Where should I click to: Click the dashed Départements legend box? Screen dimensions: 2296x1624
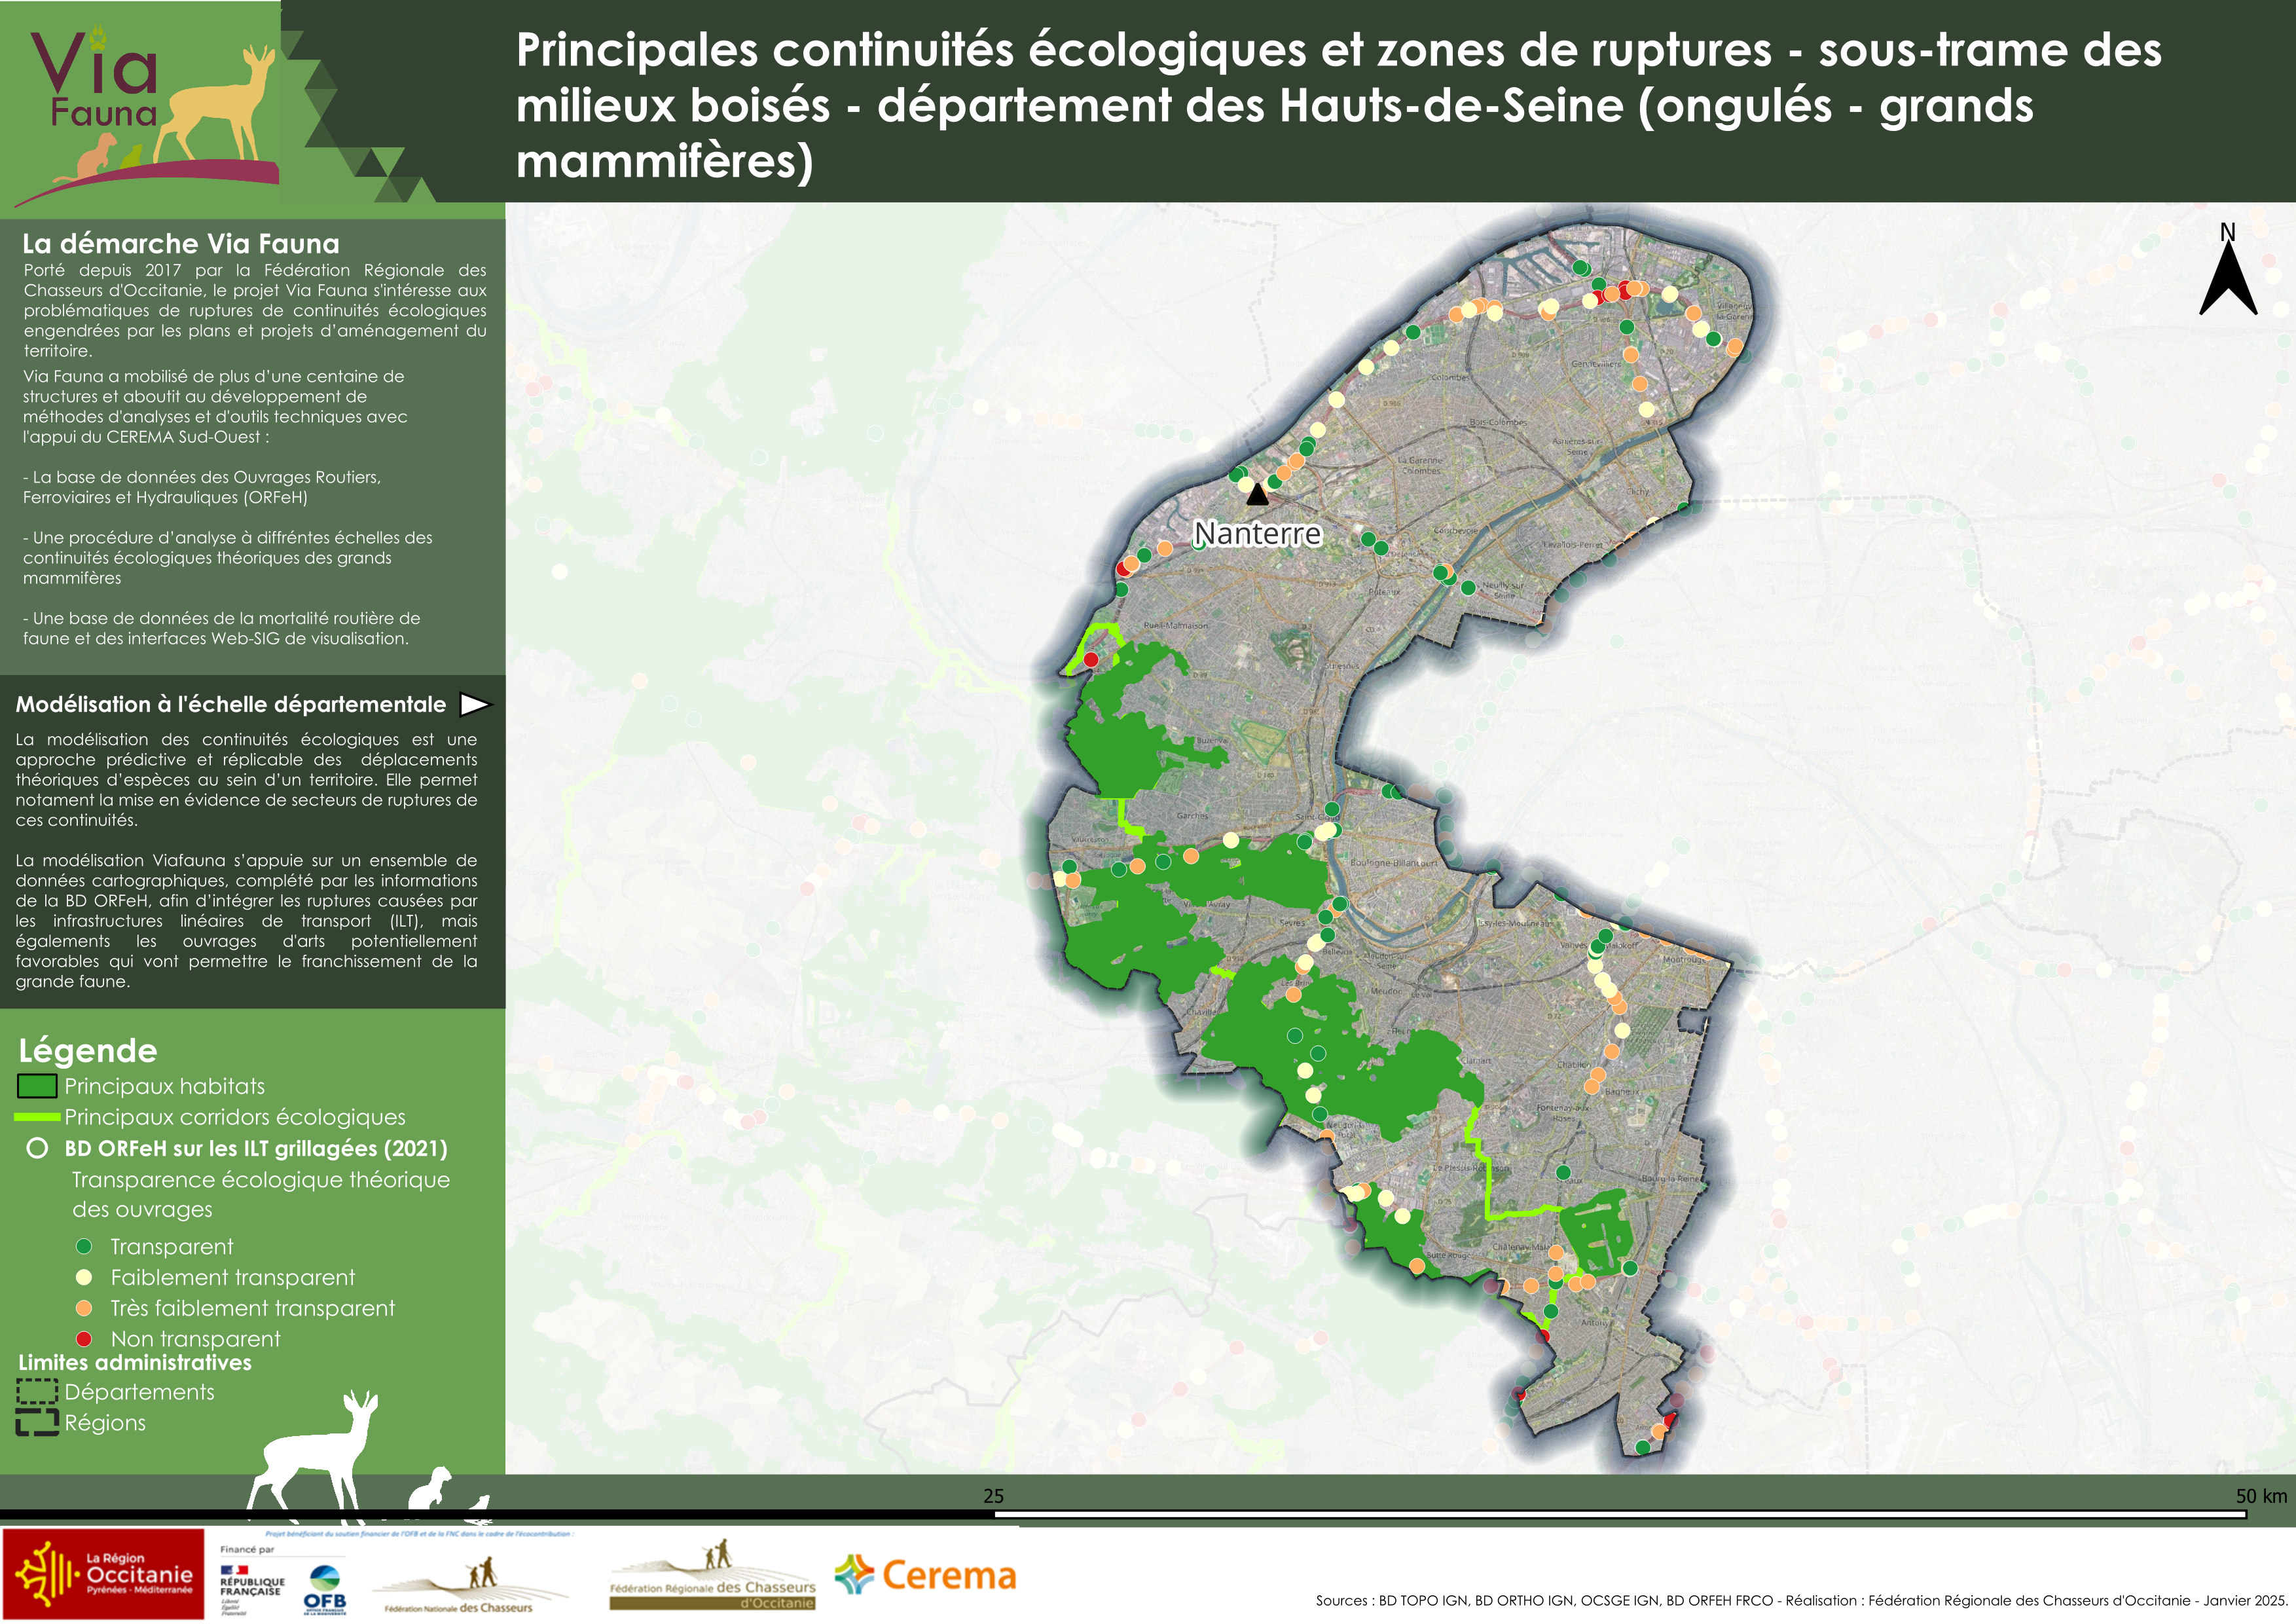37,1391
